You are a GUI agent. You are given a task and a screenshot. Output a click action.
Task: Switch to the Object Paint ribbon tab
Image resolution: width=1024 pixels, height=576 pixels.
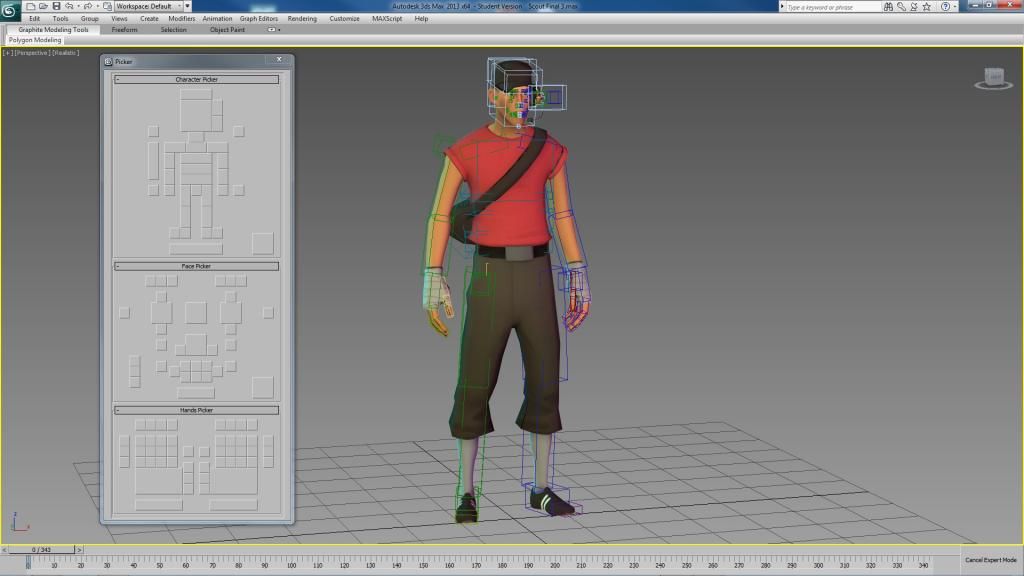coord(227,30)
